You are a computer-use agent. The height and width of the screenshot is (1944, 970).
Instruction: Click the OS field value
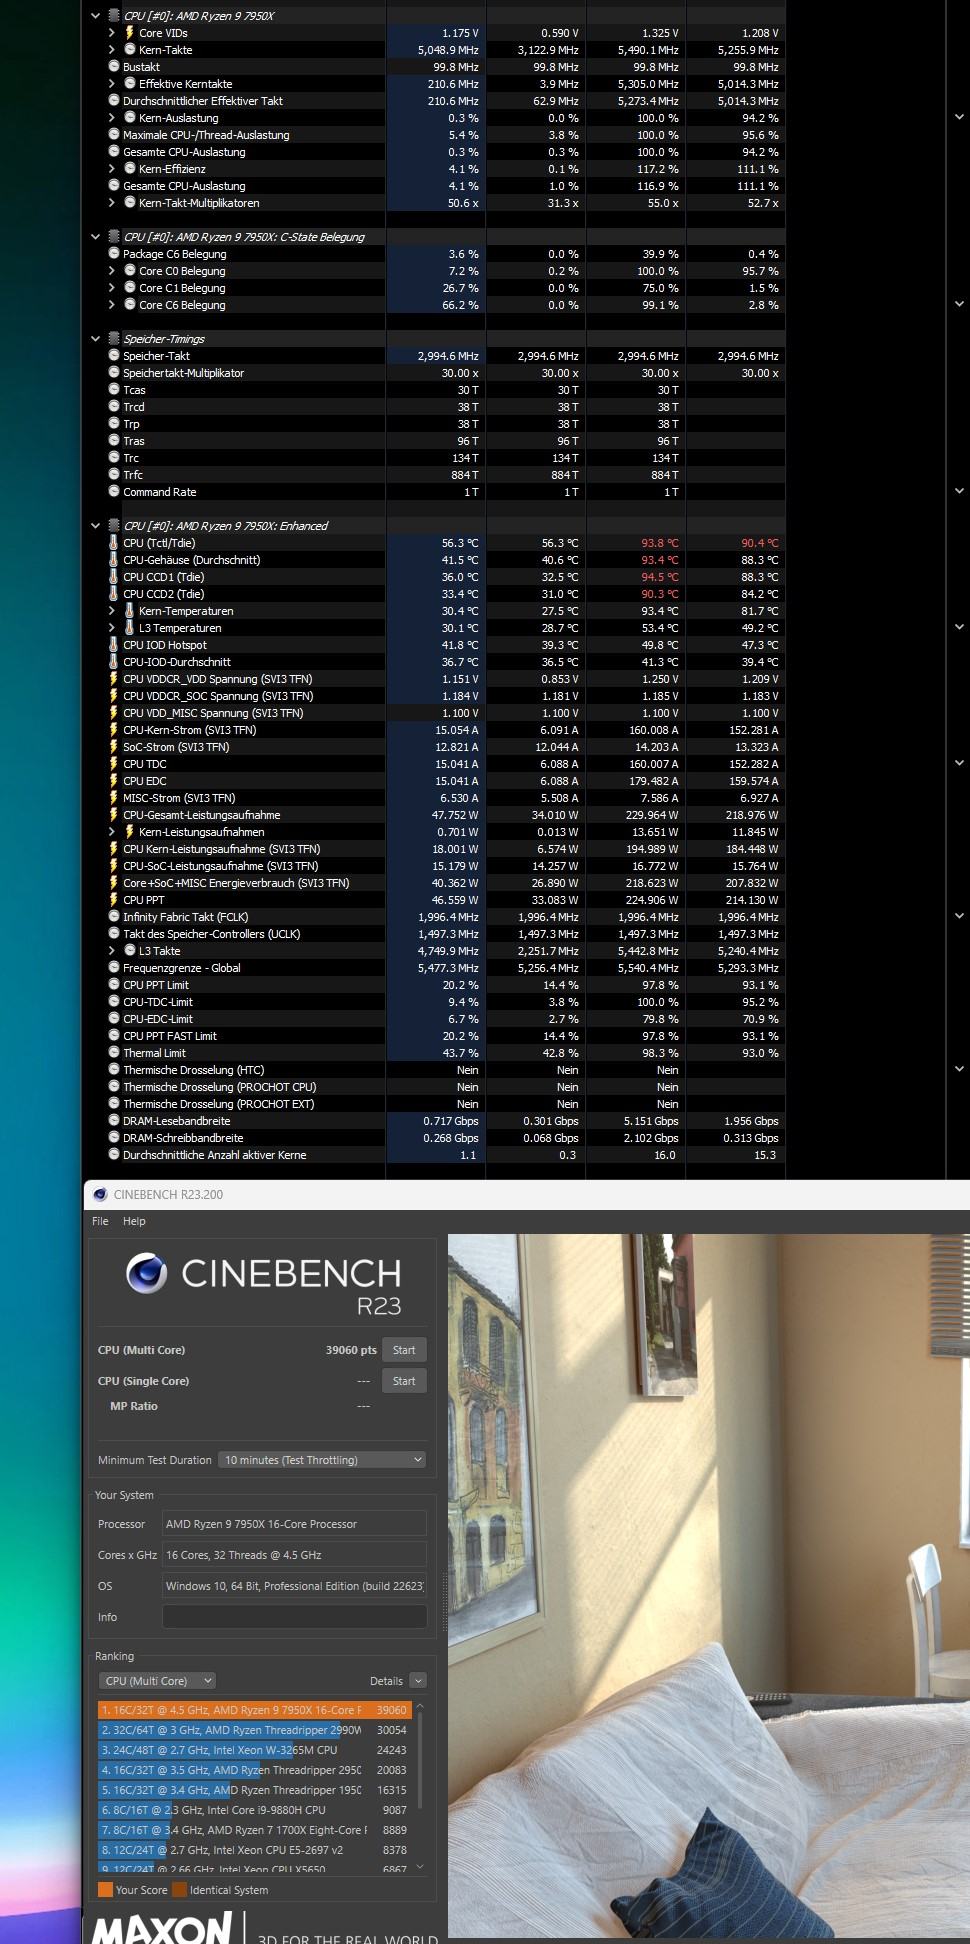[x=294, y=1586]
